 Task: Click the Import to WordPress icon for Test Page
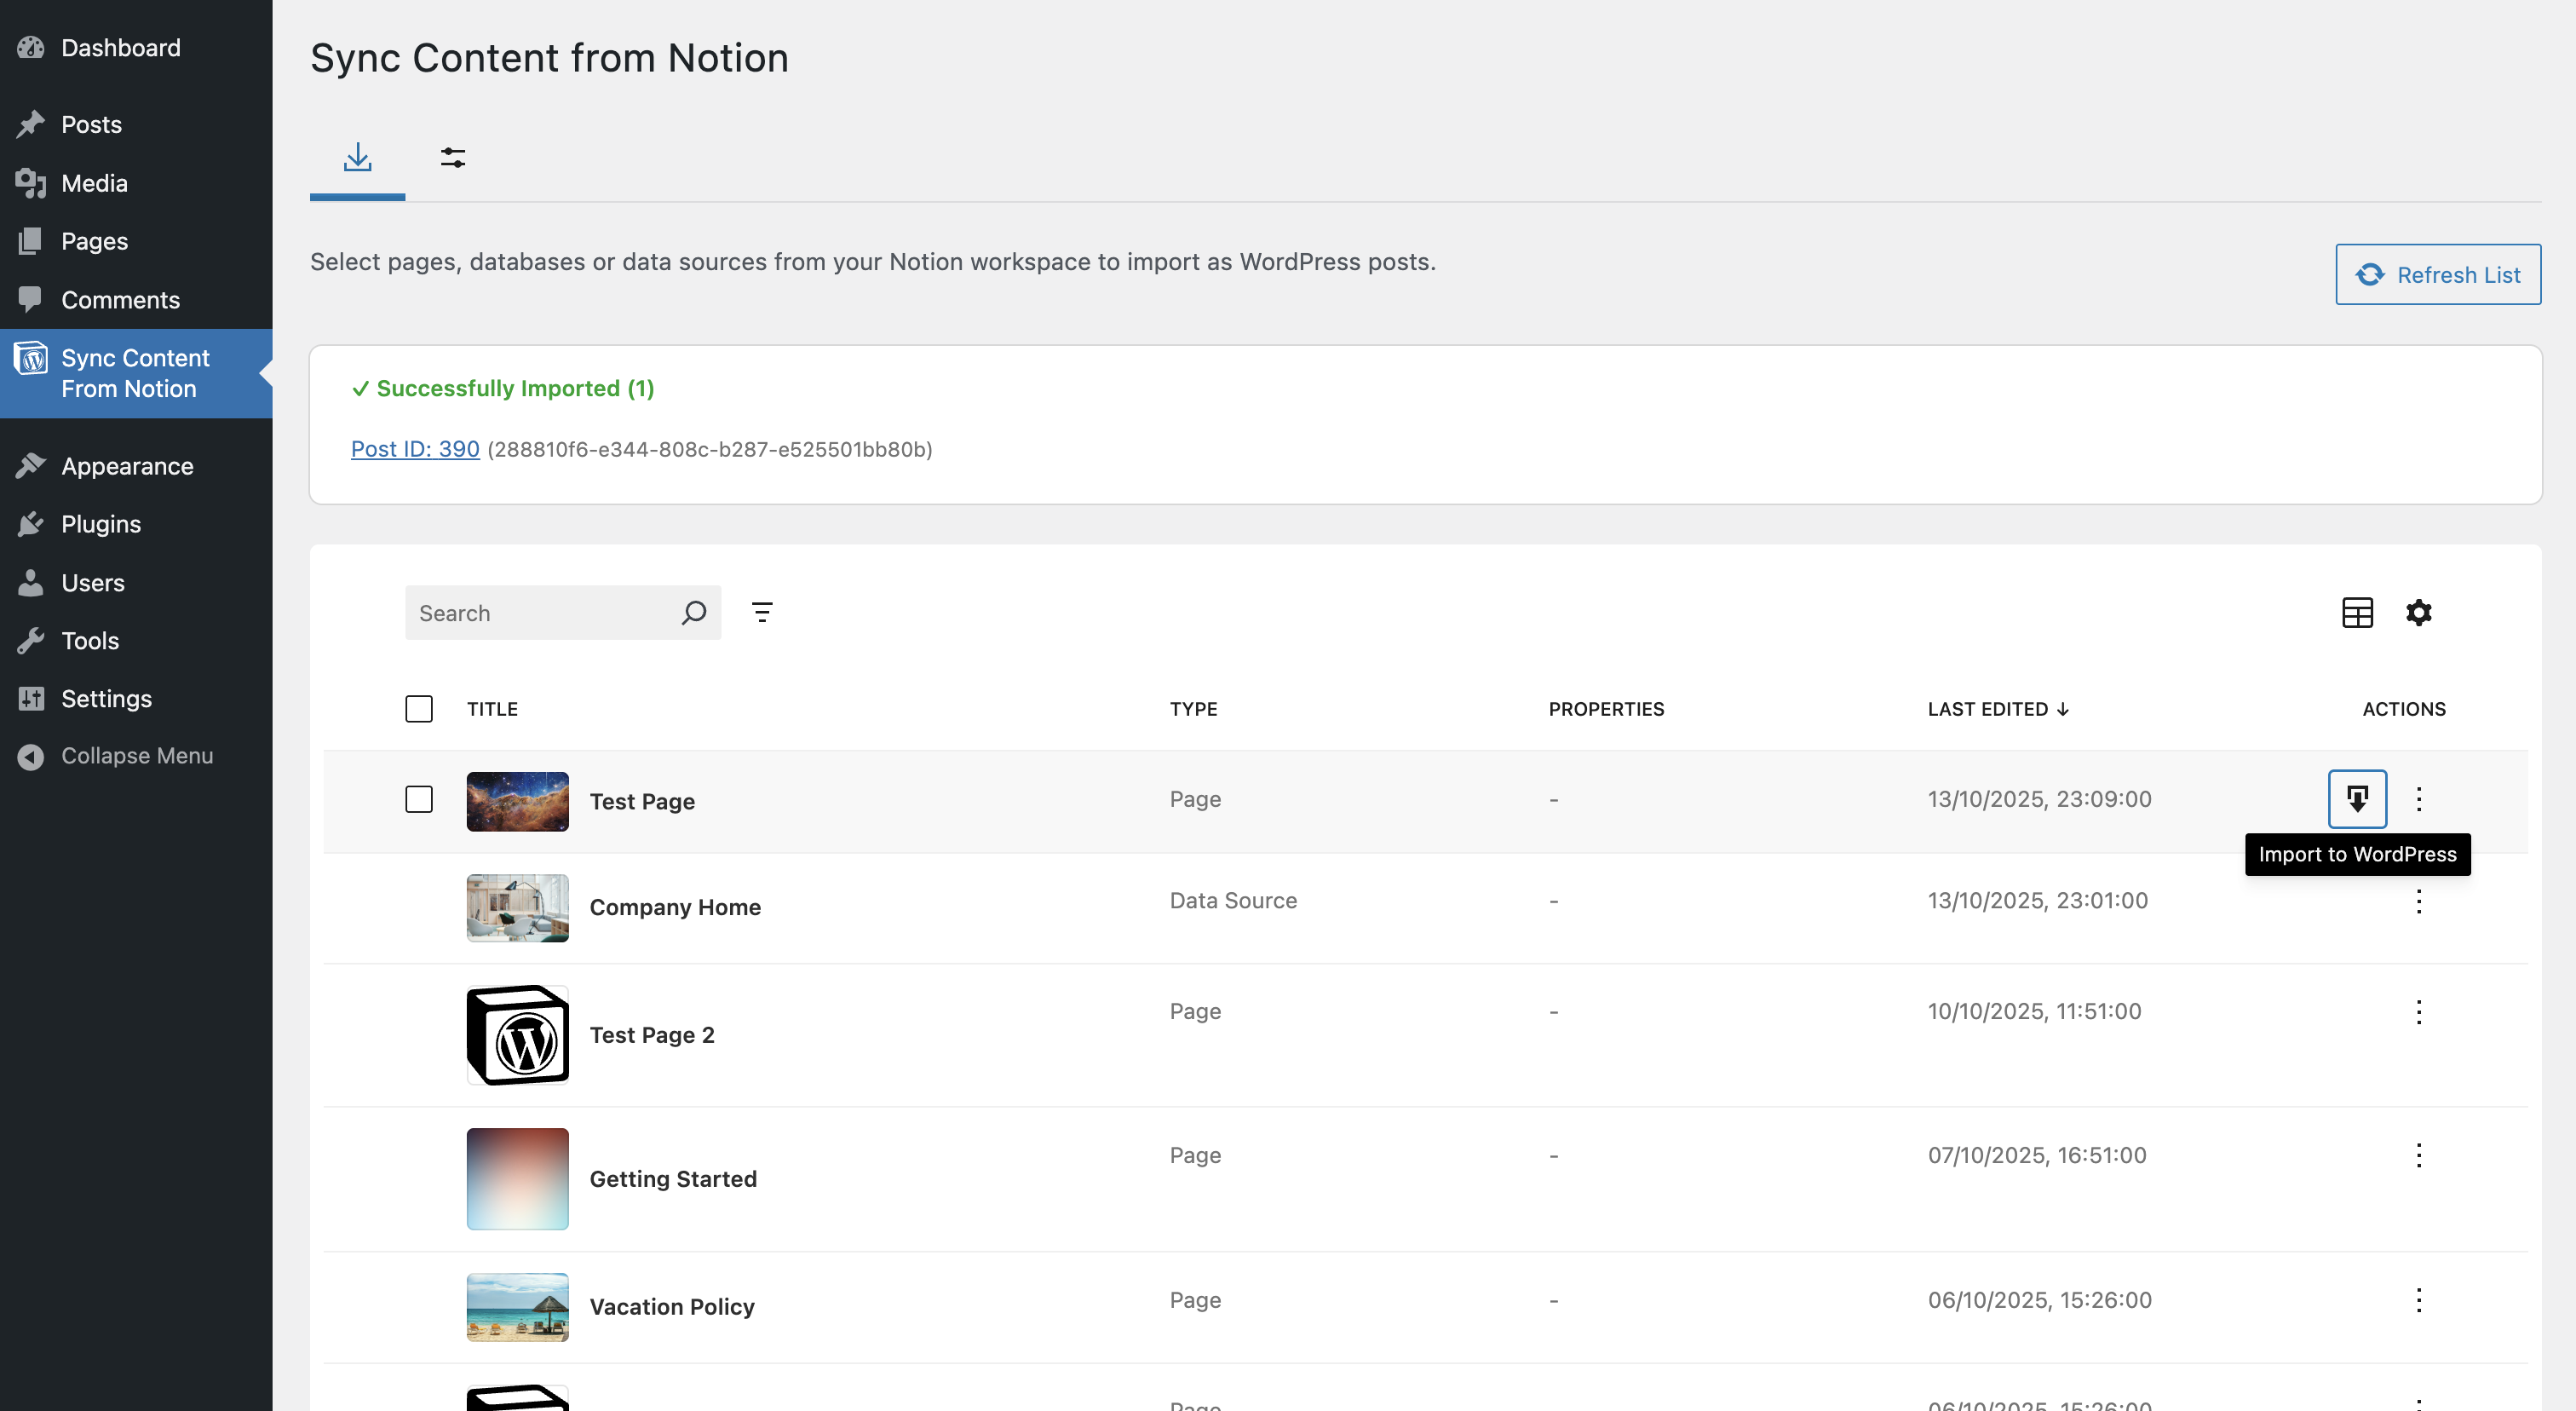click(2357, 799)
